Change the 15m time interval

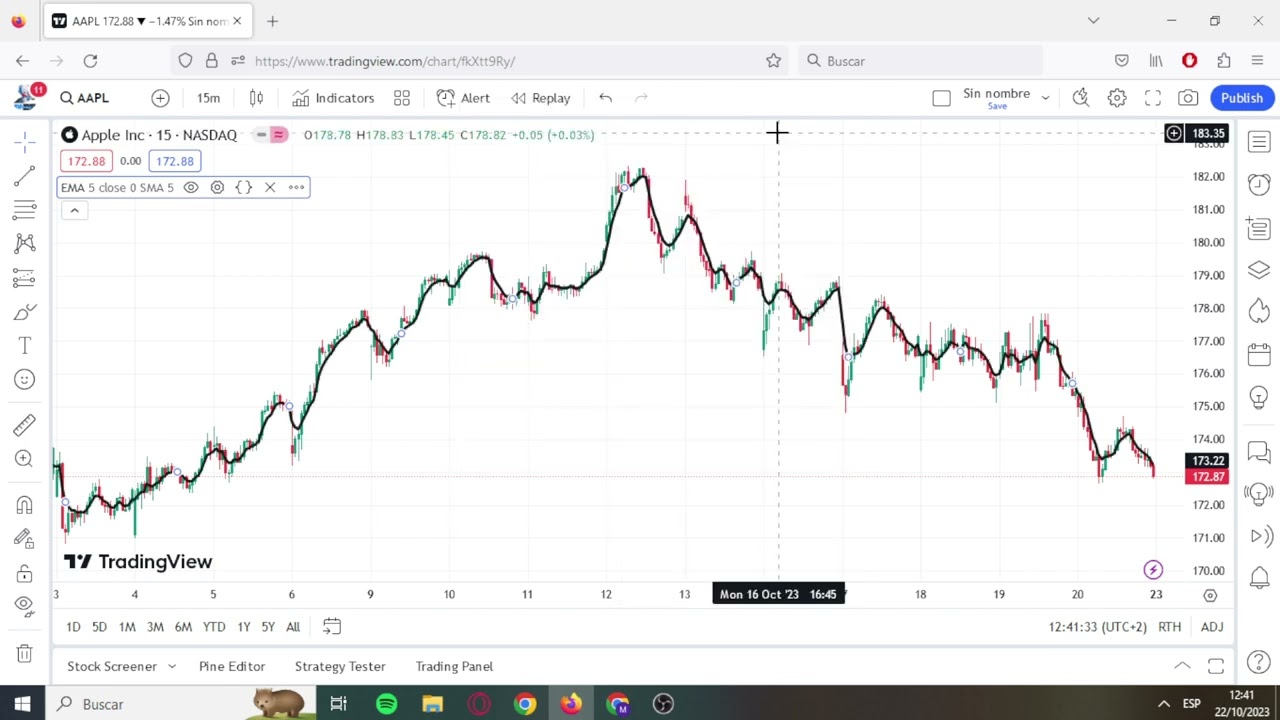[208, 98]
